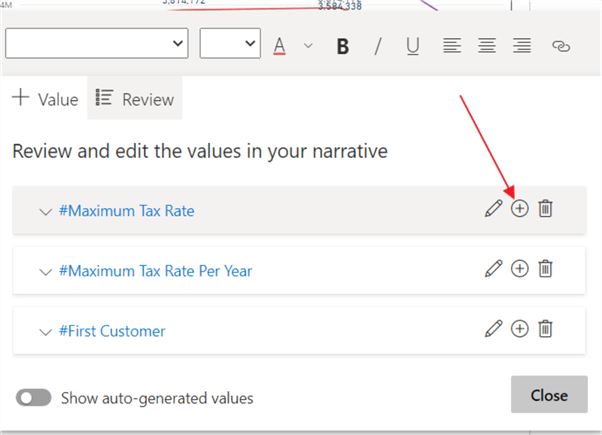
Task: Align text right
Action: click(x=521, y=46)
